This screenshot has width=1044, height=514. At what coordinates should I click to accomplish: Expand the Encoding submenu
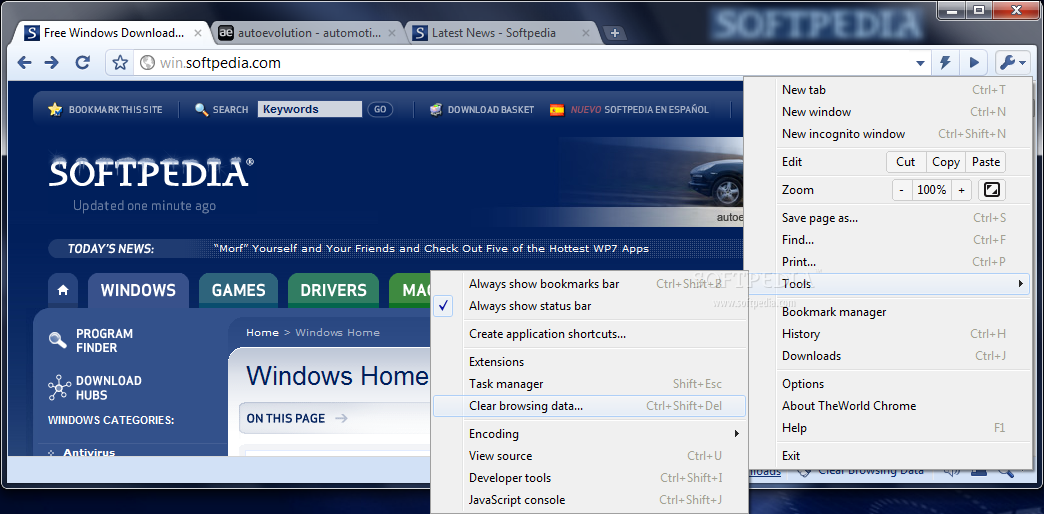[x=589, y=434]
